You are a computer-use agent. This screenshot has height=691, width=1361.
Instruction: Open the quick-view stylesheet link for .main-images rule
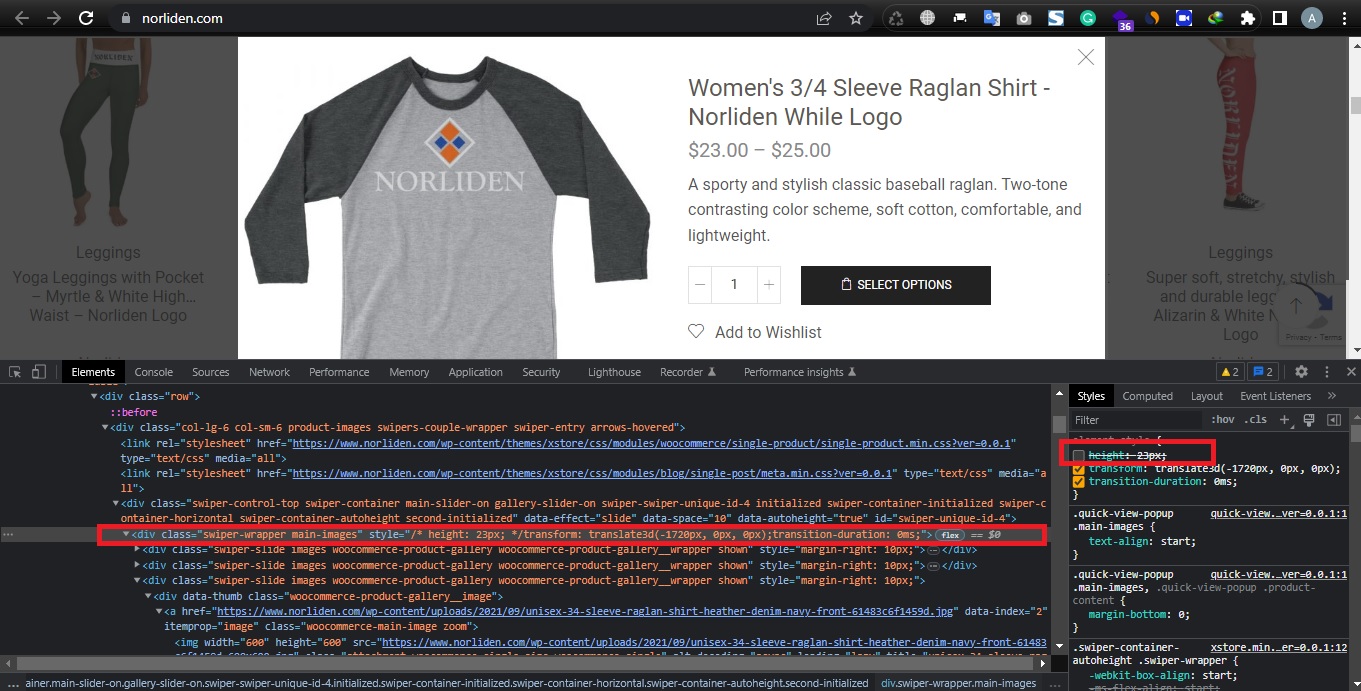point(1279,513)
